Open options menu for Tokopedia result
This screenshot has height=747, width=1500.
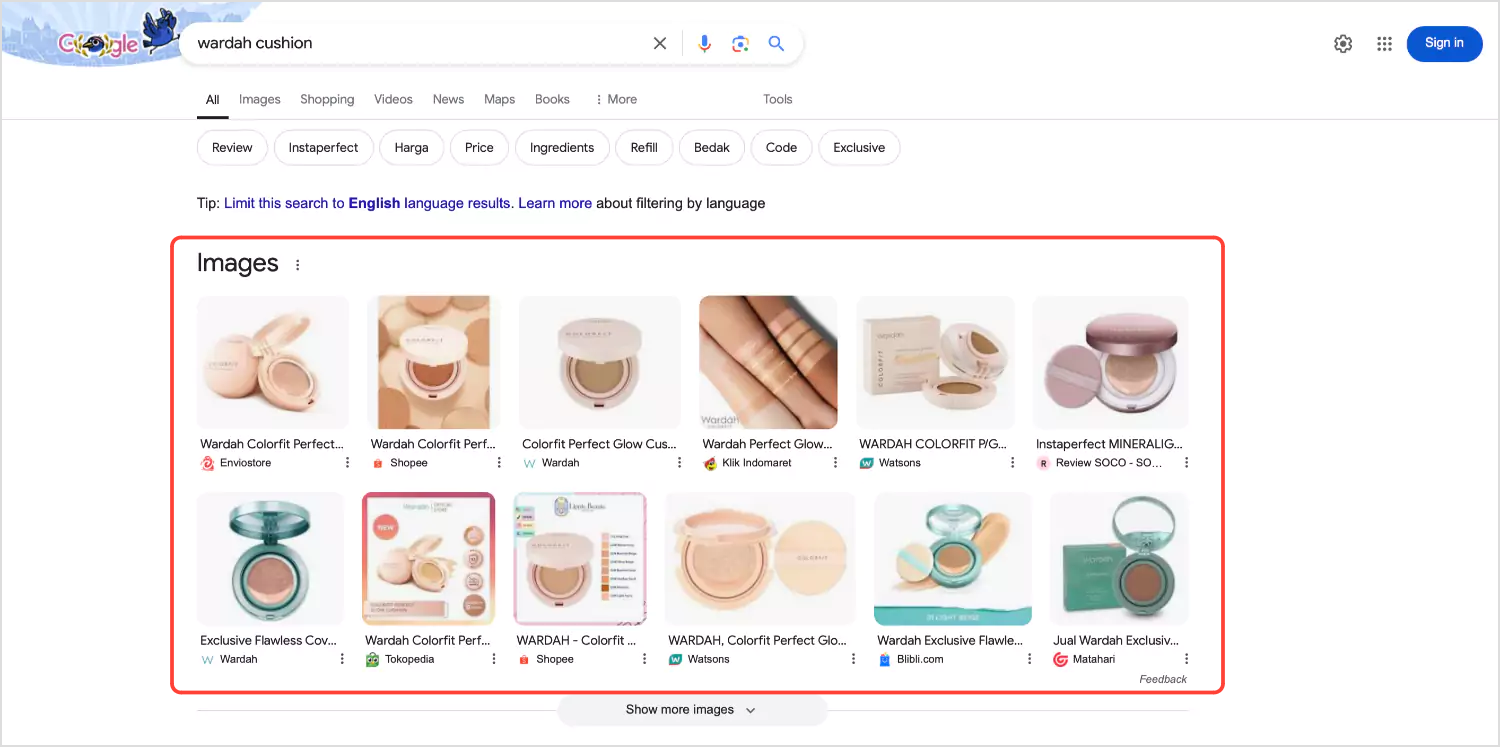[x=493, y=659]
